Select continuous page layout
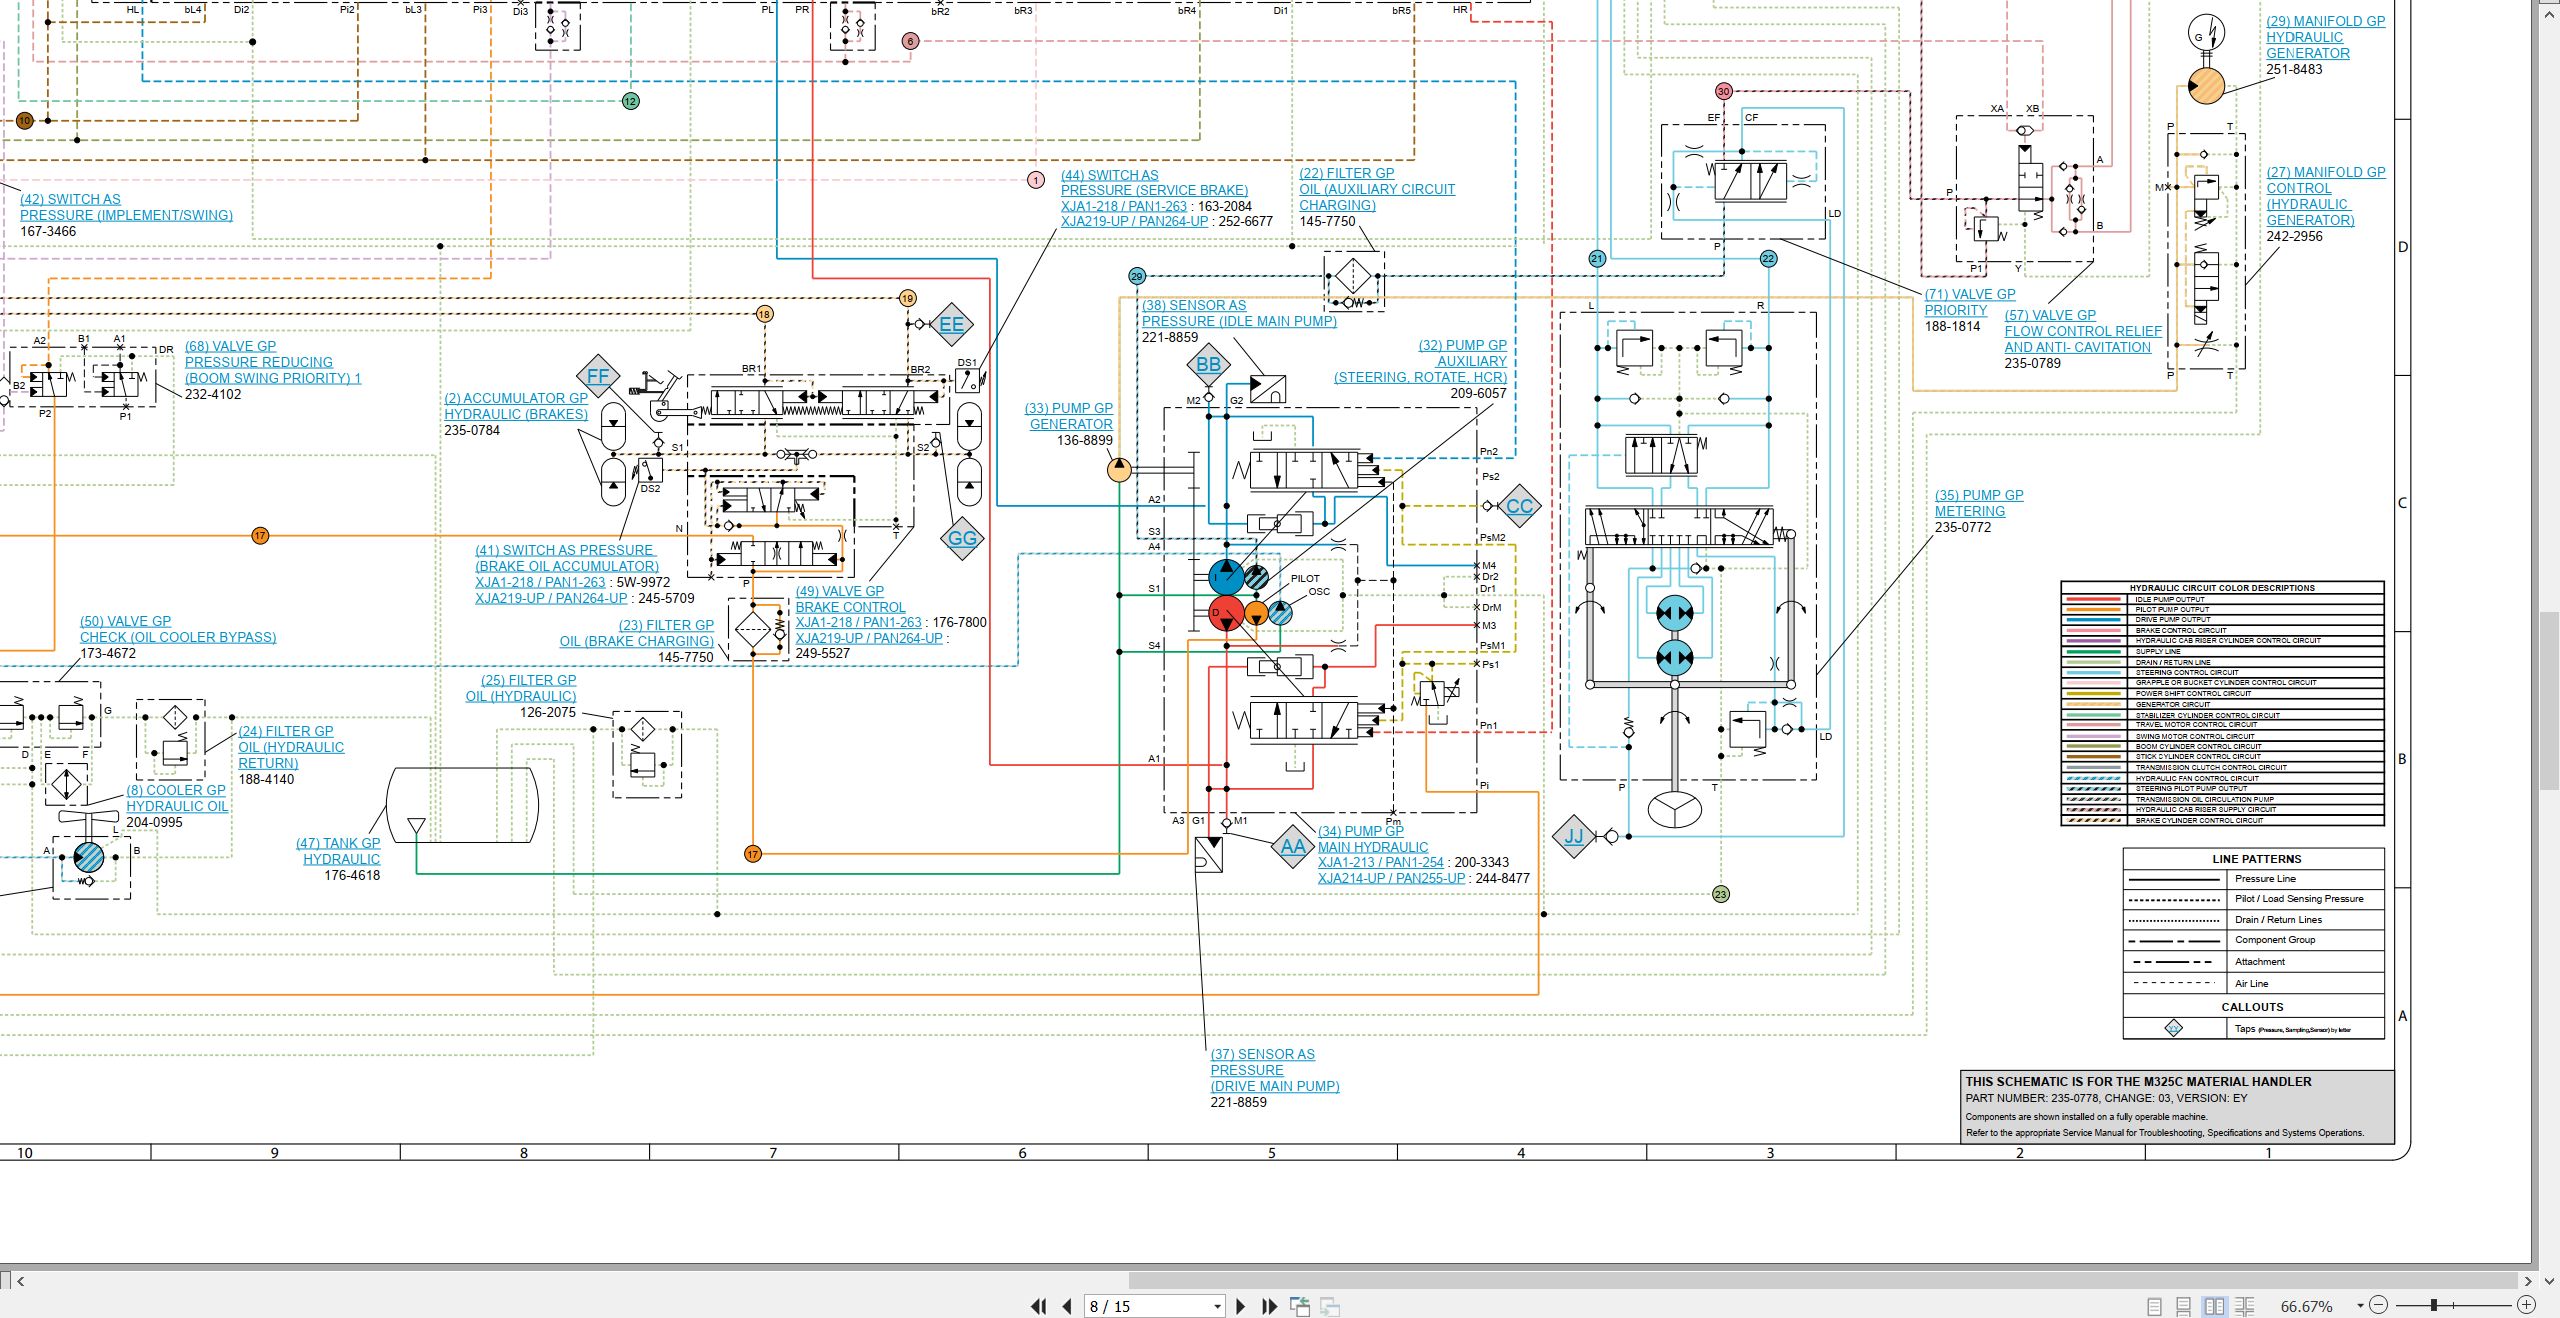Image resolution: width=2560 pixels, height=1318 pixels. point(2184,1306)
